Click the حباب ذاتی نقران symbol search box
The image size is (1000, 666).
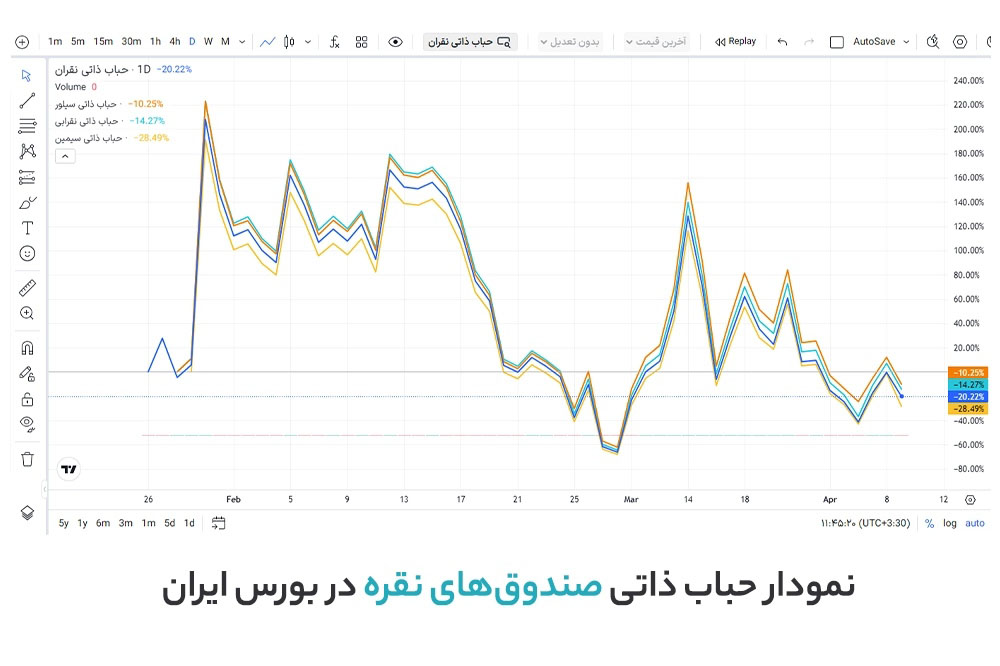click(469, 42)
